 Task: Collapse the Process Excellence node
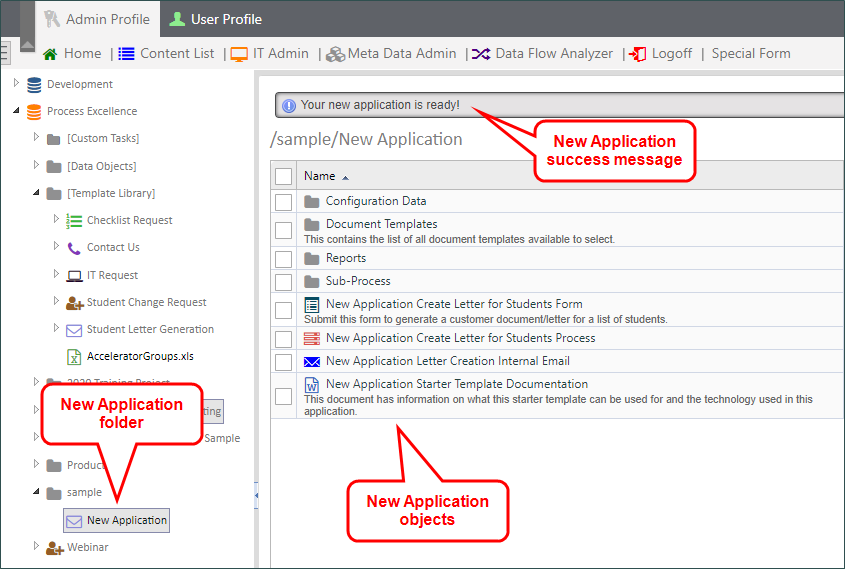tap(16, 111)
